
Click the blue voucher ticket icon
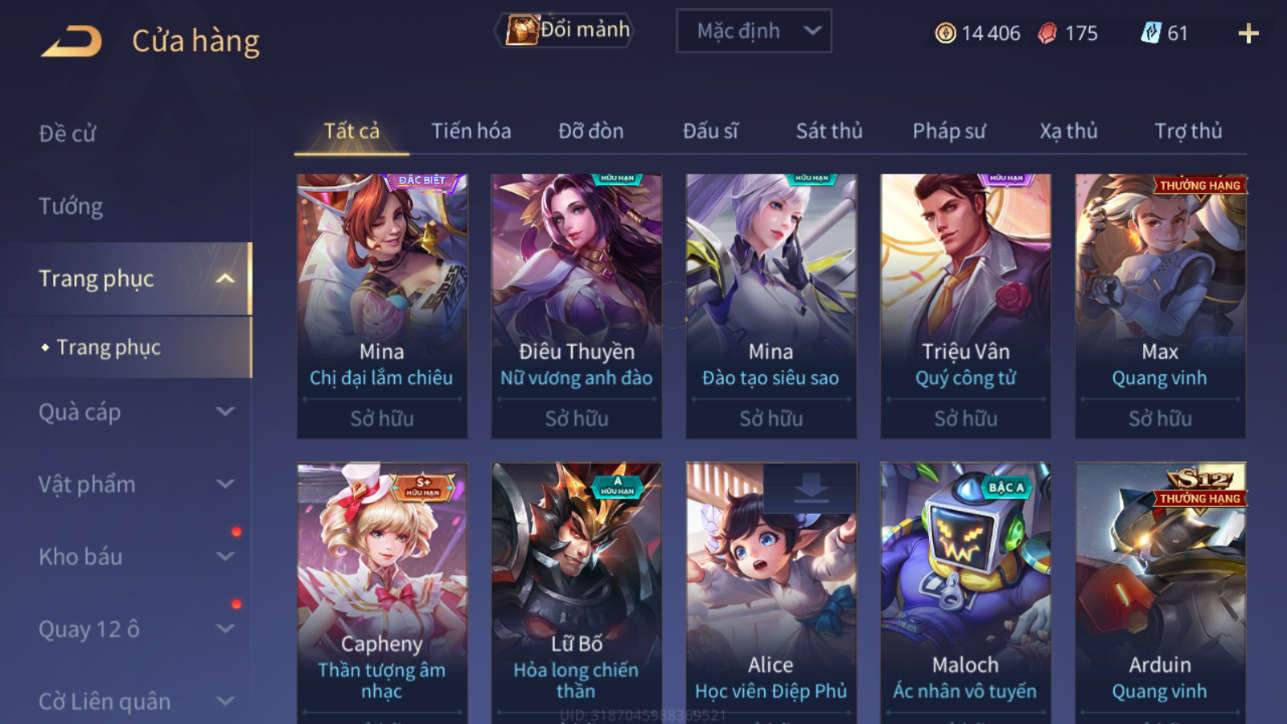click(x=1151, y=33)
